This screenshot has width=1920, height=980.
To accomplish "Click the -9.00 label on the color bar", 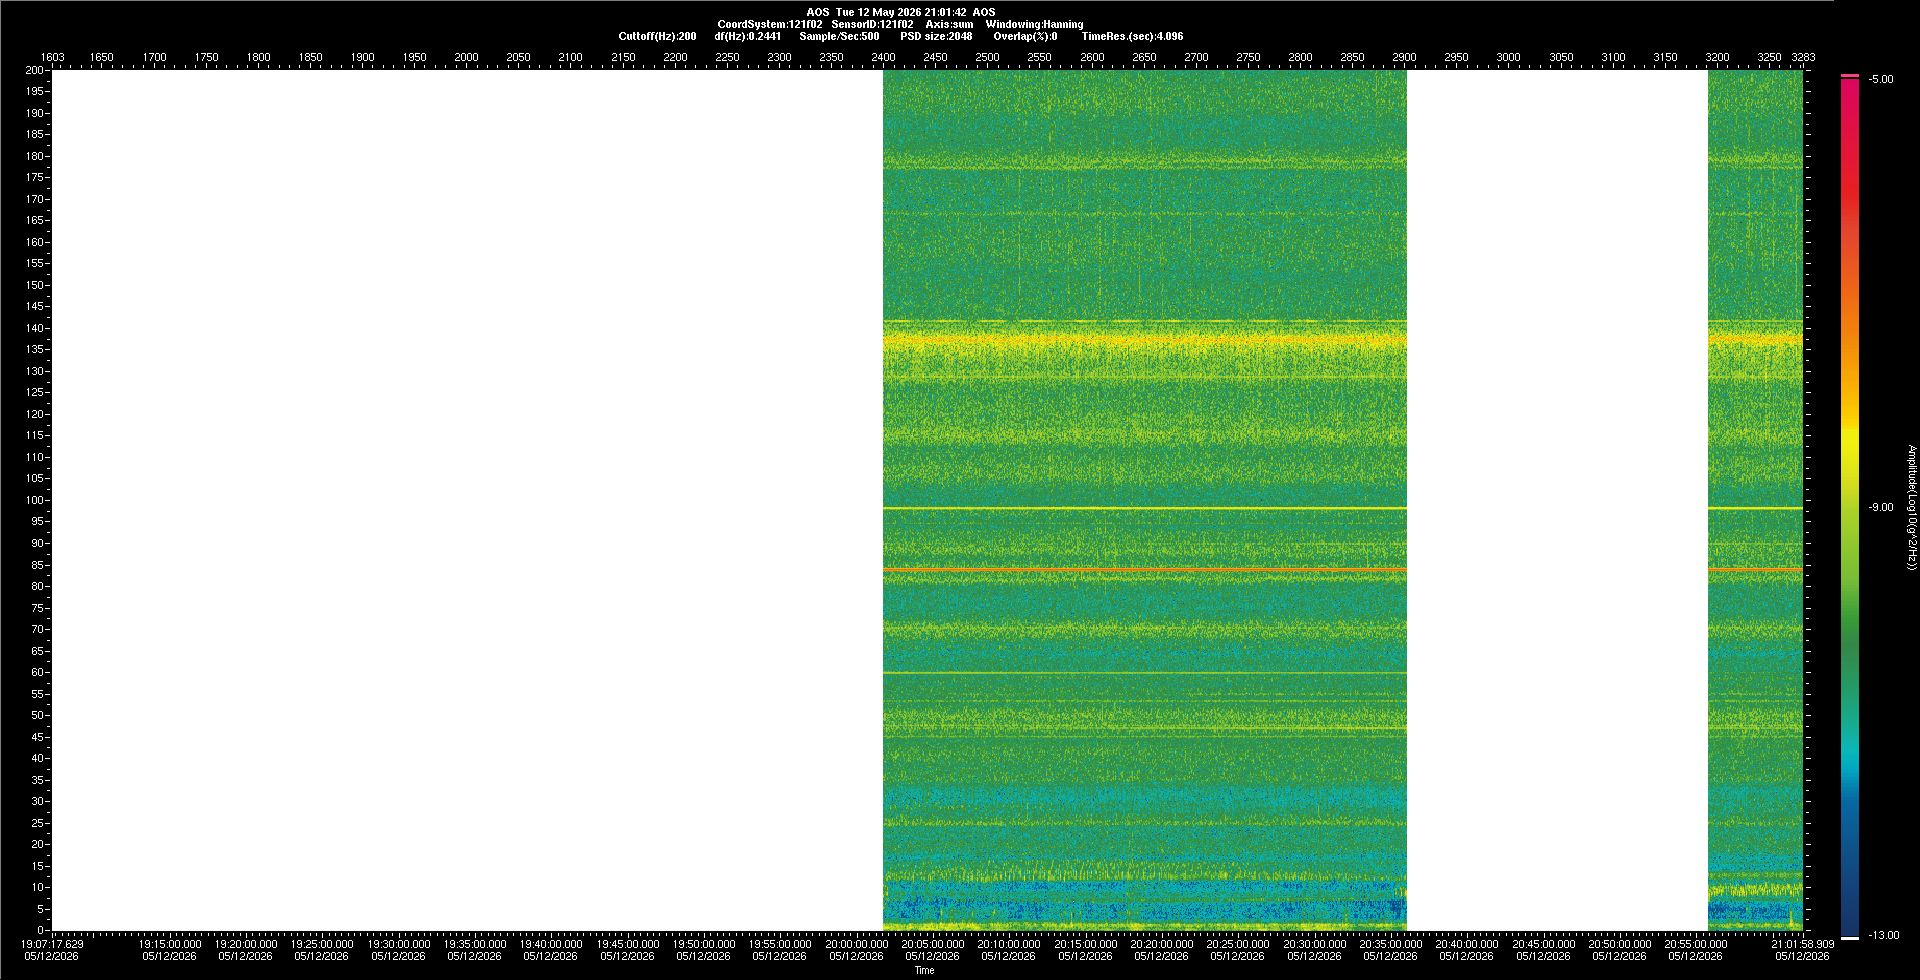I will pyautogui.click(x=1881, y=507).
